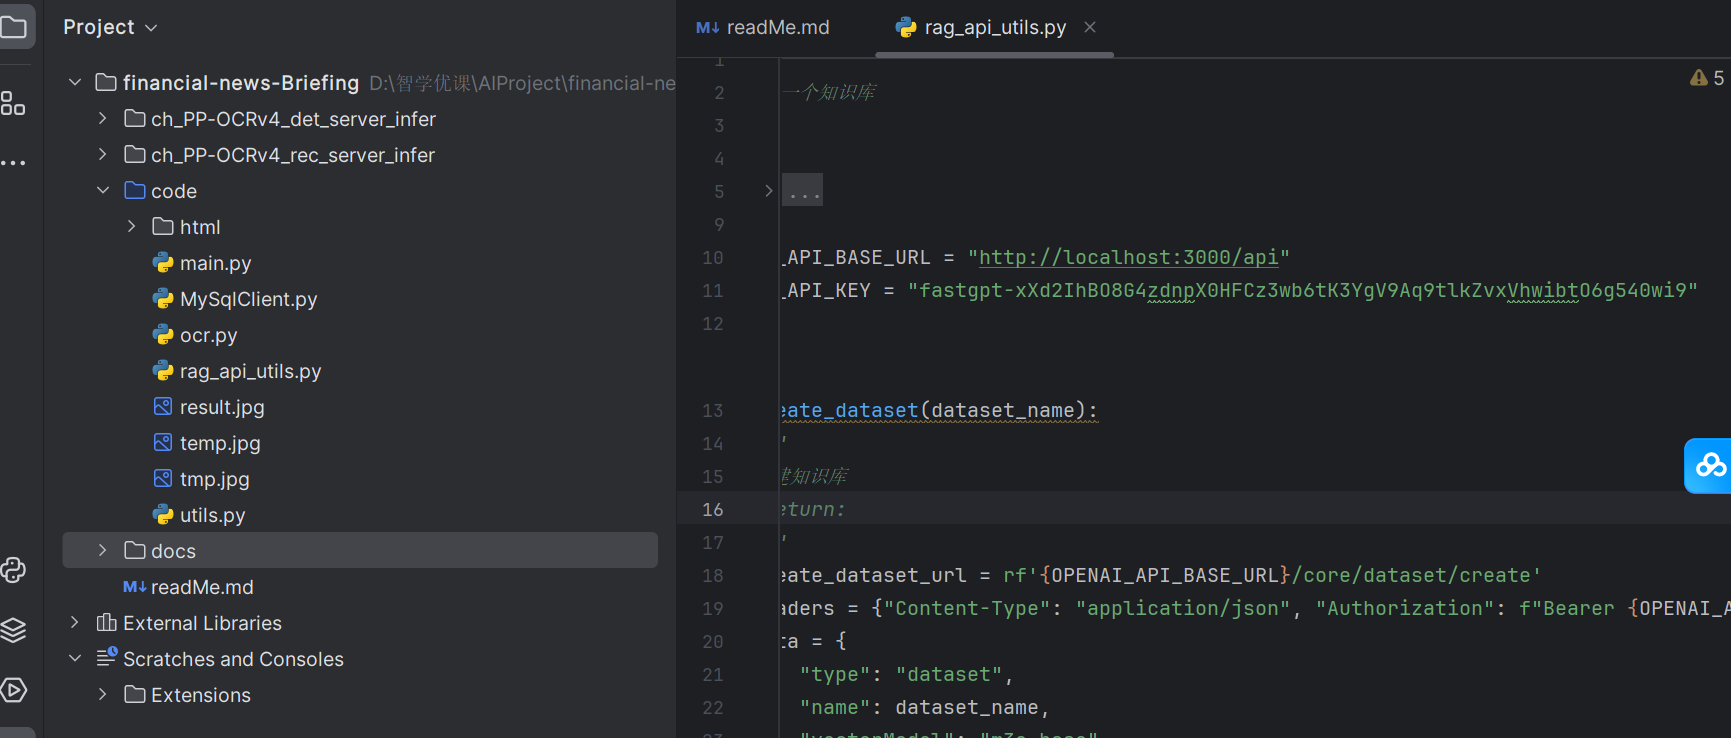Viewport: 1731px width, 738px height.
Task: Expand the External Libraries node
Action: (75, 623)
